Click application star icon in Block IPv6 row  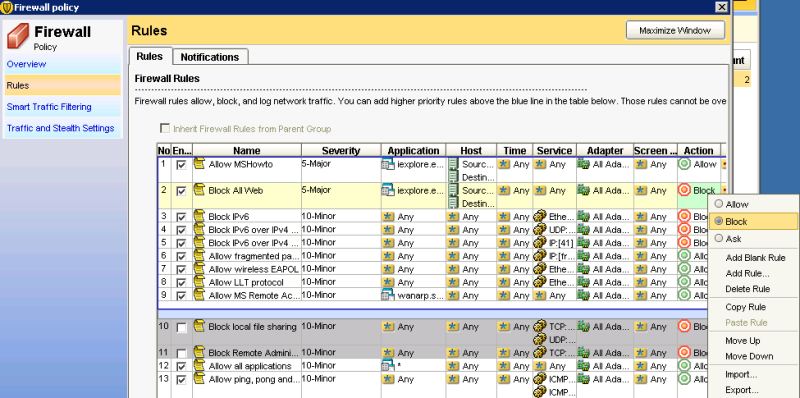tap(388, 216)
